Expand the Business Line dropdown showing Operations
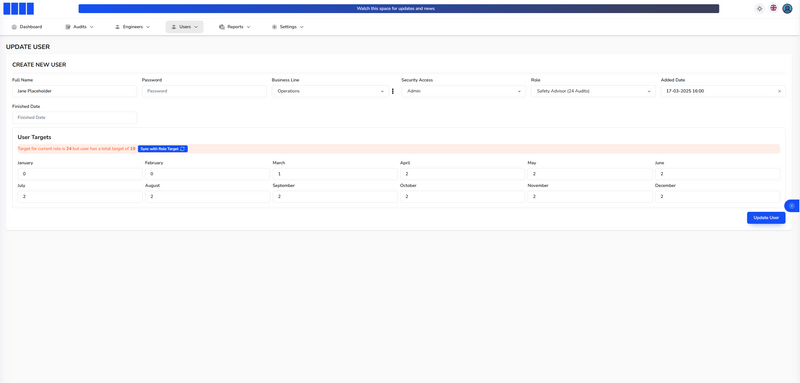Screen dimensions: 800x383 (x=330, y=91)
